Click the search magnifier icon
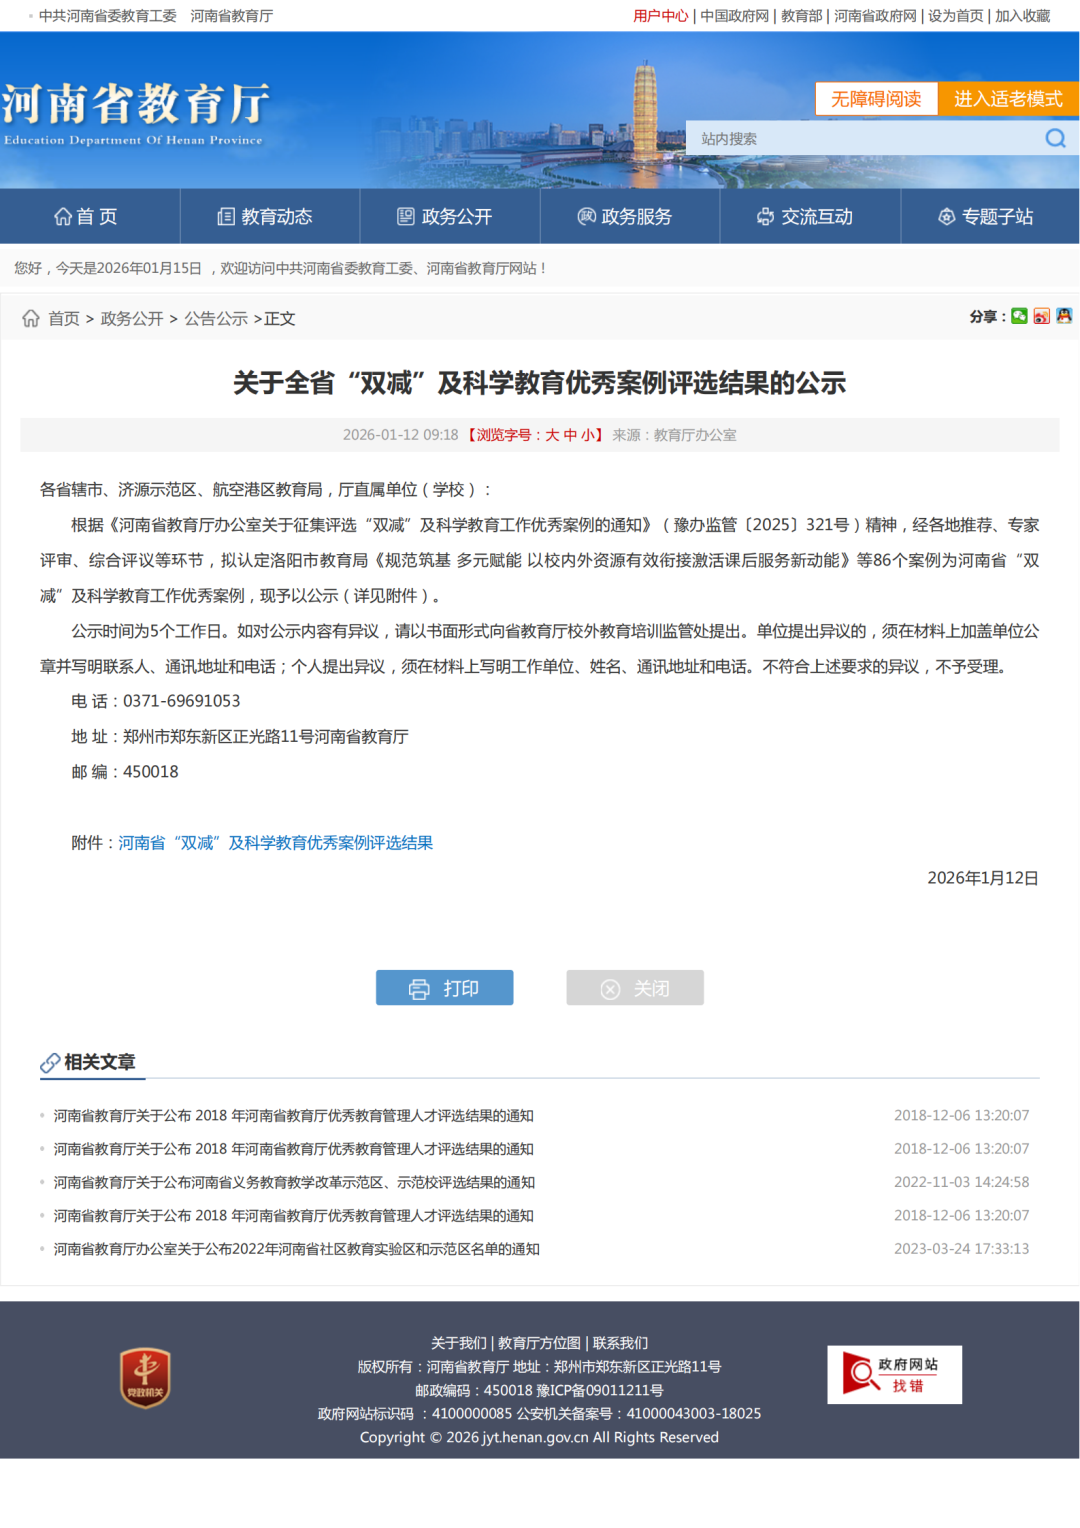Screen dimensions: 1080x1528 point(1055,138)
